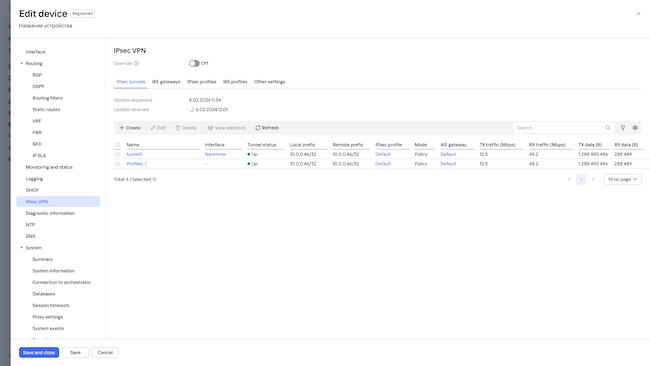Switch to IPsec tunnels tab

pyautogui.click(x=131, y=82)
